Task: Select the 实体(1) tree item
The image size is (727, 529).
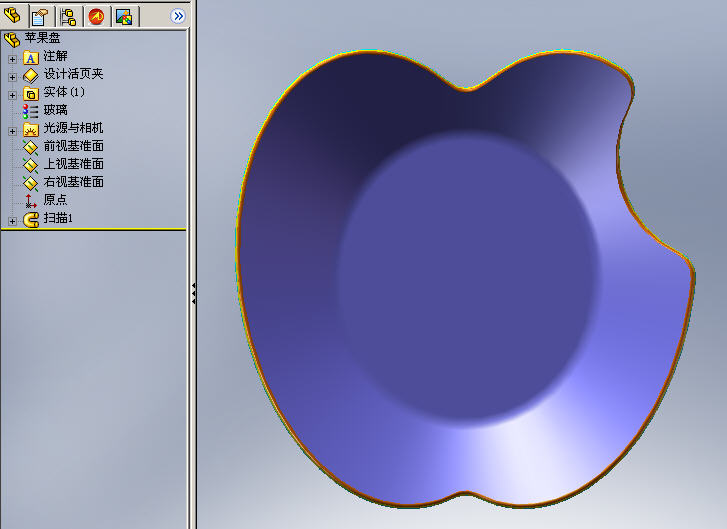Action: click(64, 92)
